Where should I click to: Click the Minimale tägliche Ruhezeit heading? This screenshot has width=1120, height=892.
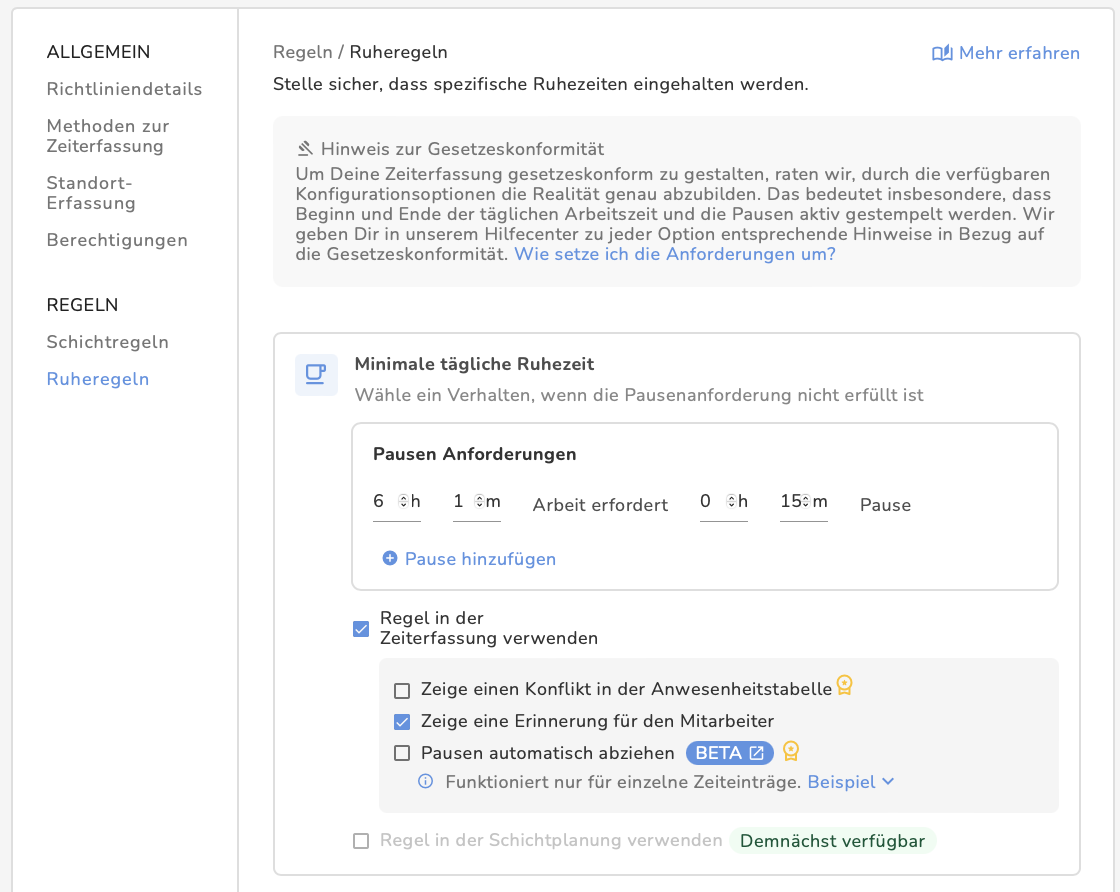pyautogui.click(x=474, y=364)
